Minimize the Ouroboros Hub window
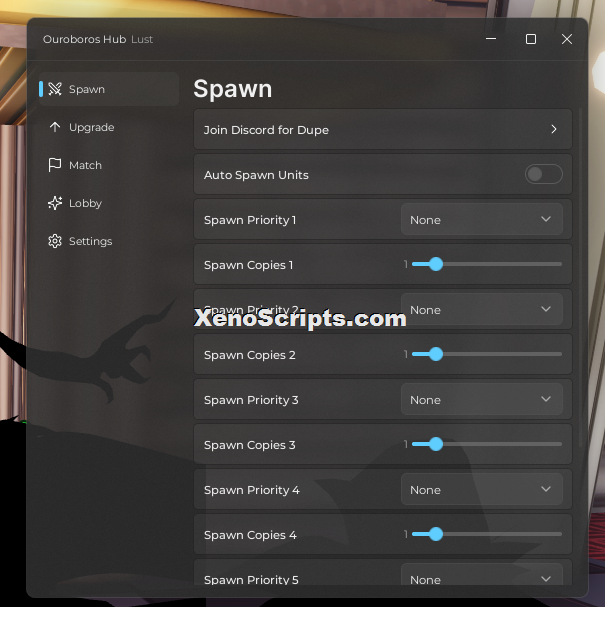 coord(491,39)
